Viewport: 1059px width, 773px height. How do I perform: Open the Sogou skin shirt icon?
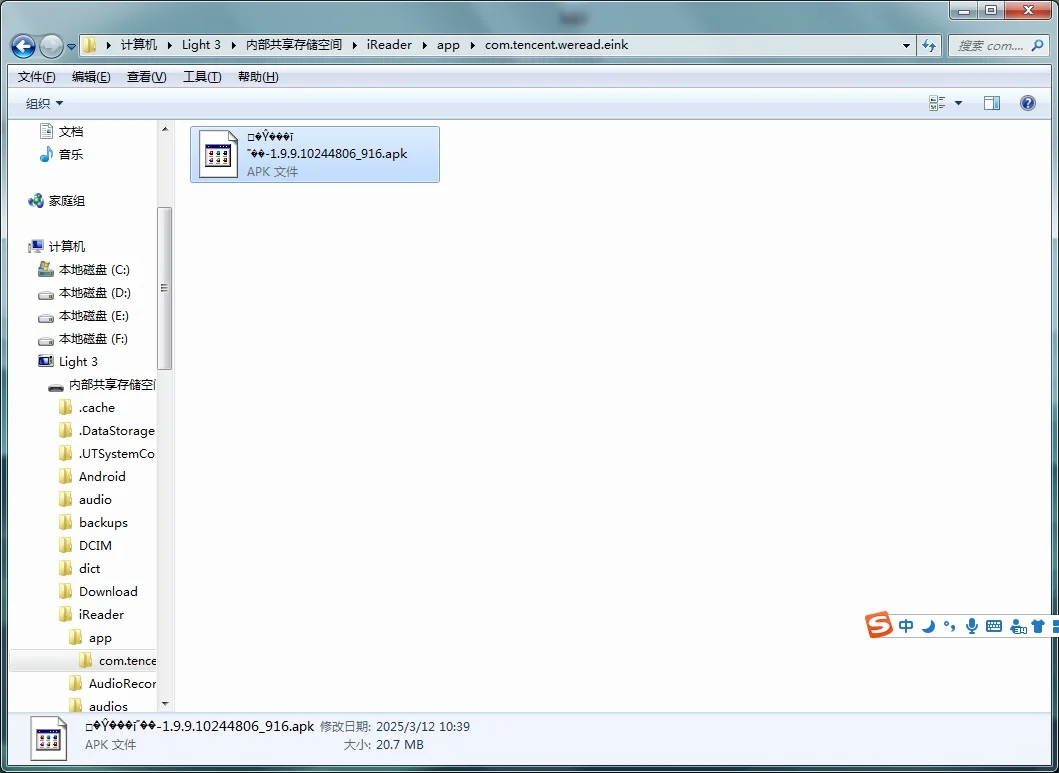click(x=1038, y=626)
